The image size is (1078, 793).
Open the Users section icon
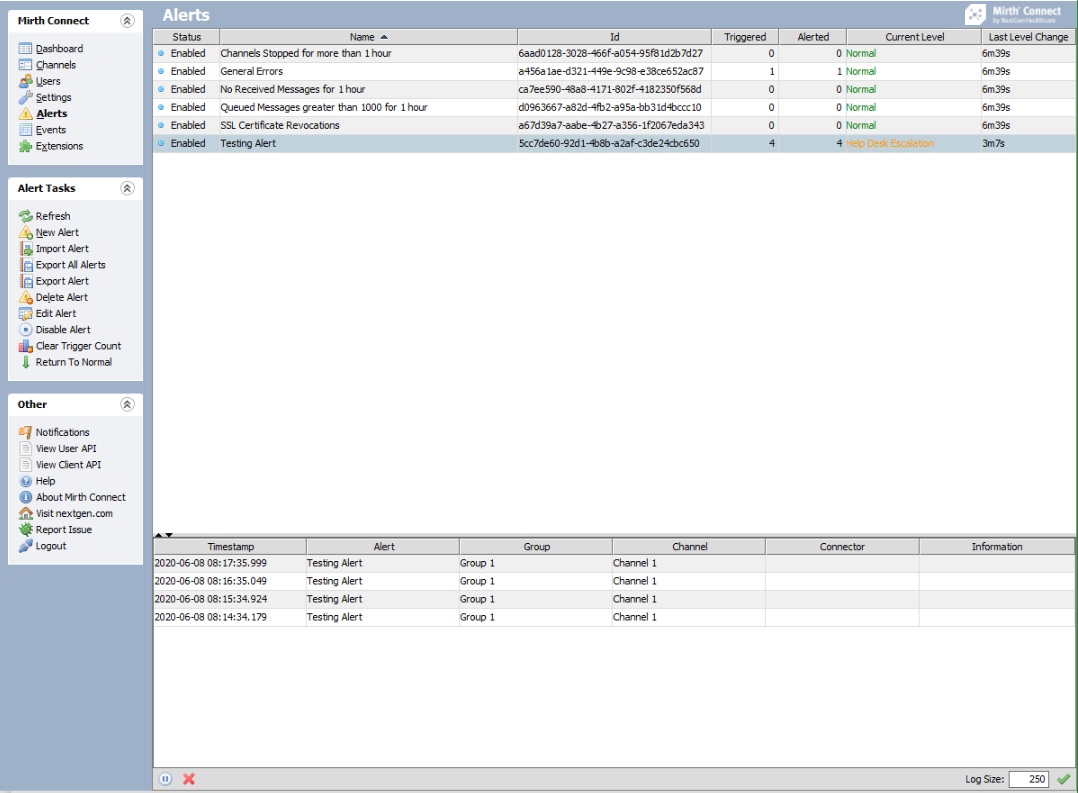pos(25,81)
